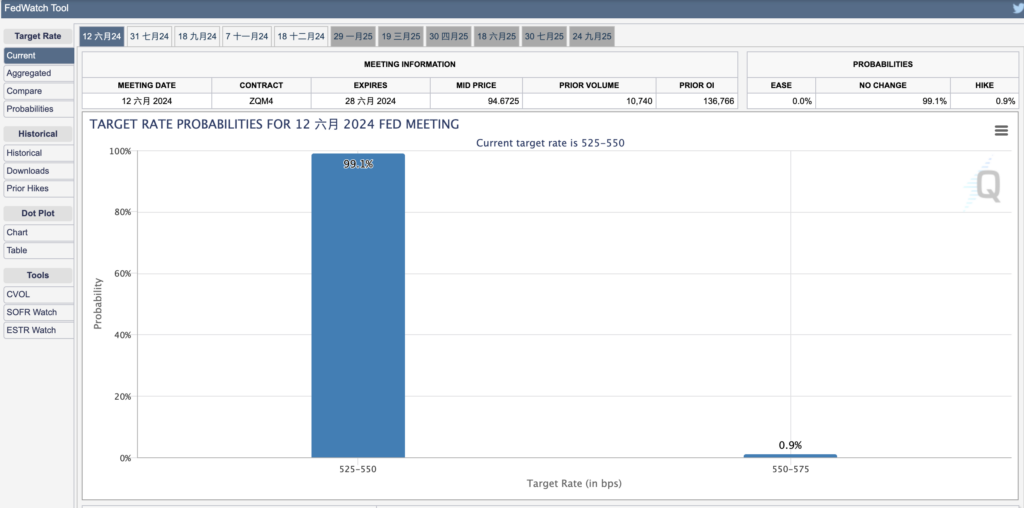Click the FedWatch Tool title

(x=36, y=8)
